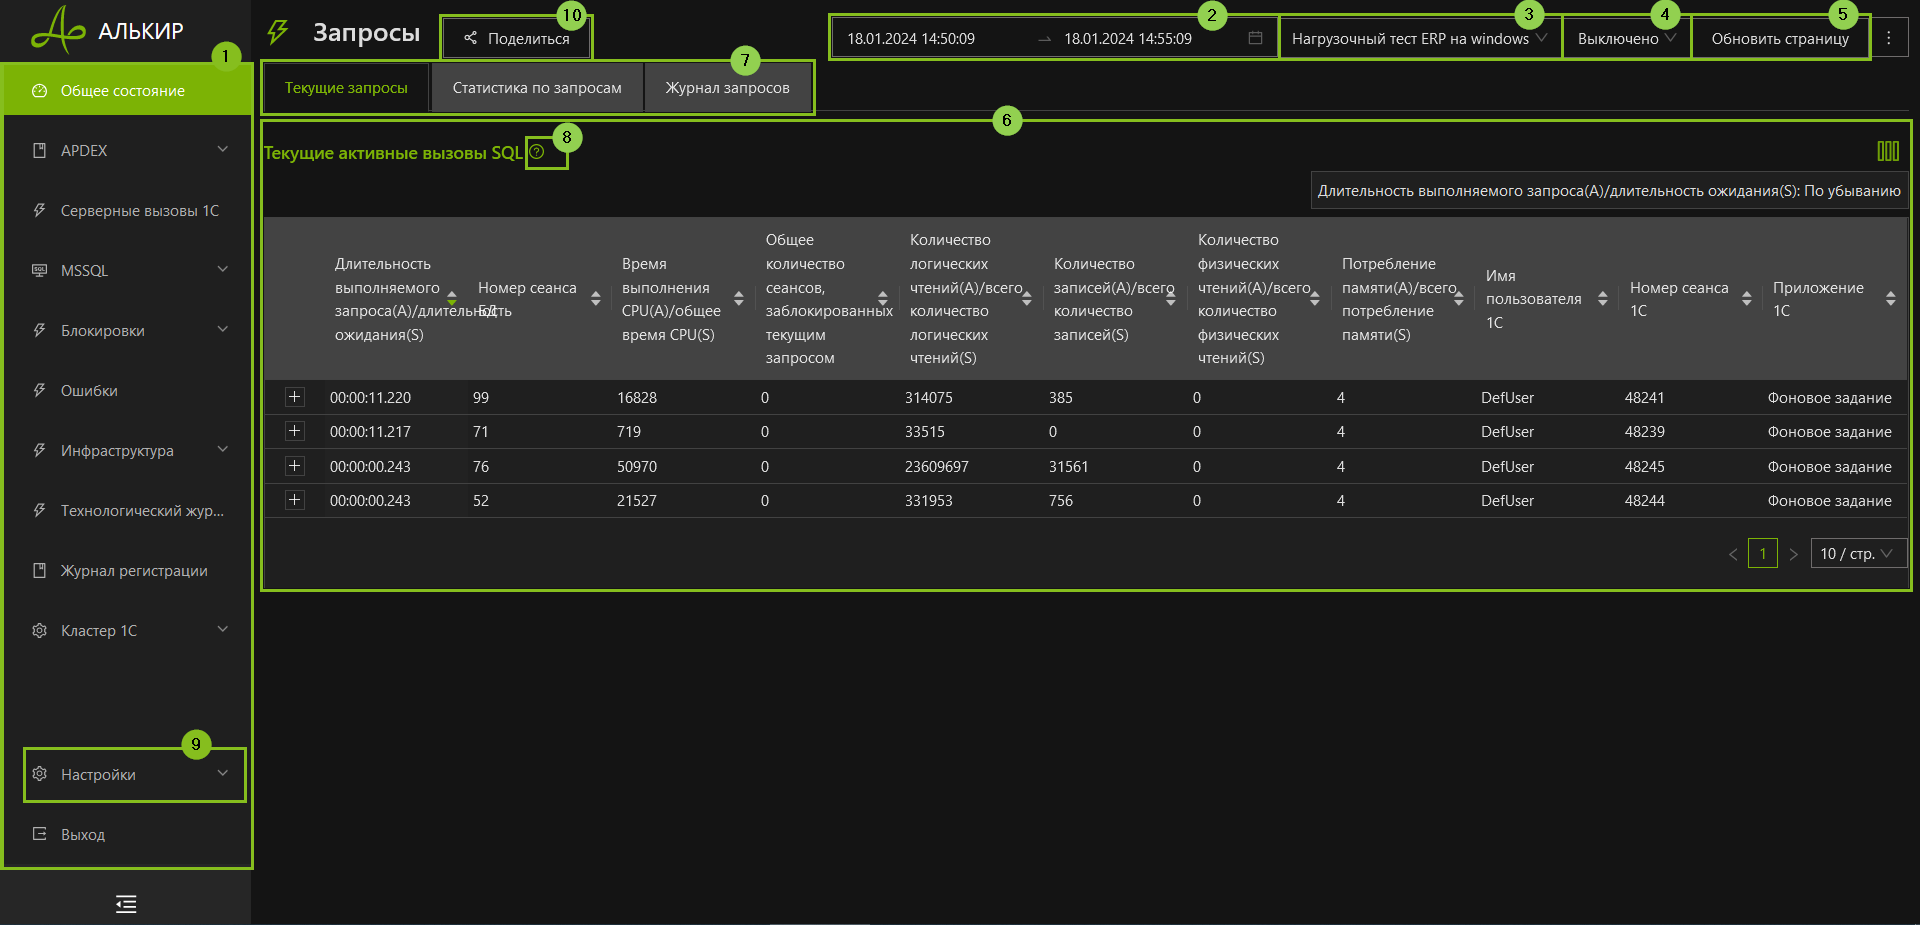Open the three-dot more options menu
The width and height of the screenshot is (1920, 925).
point(1888,38)
